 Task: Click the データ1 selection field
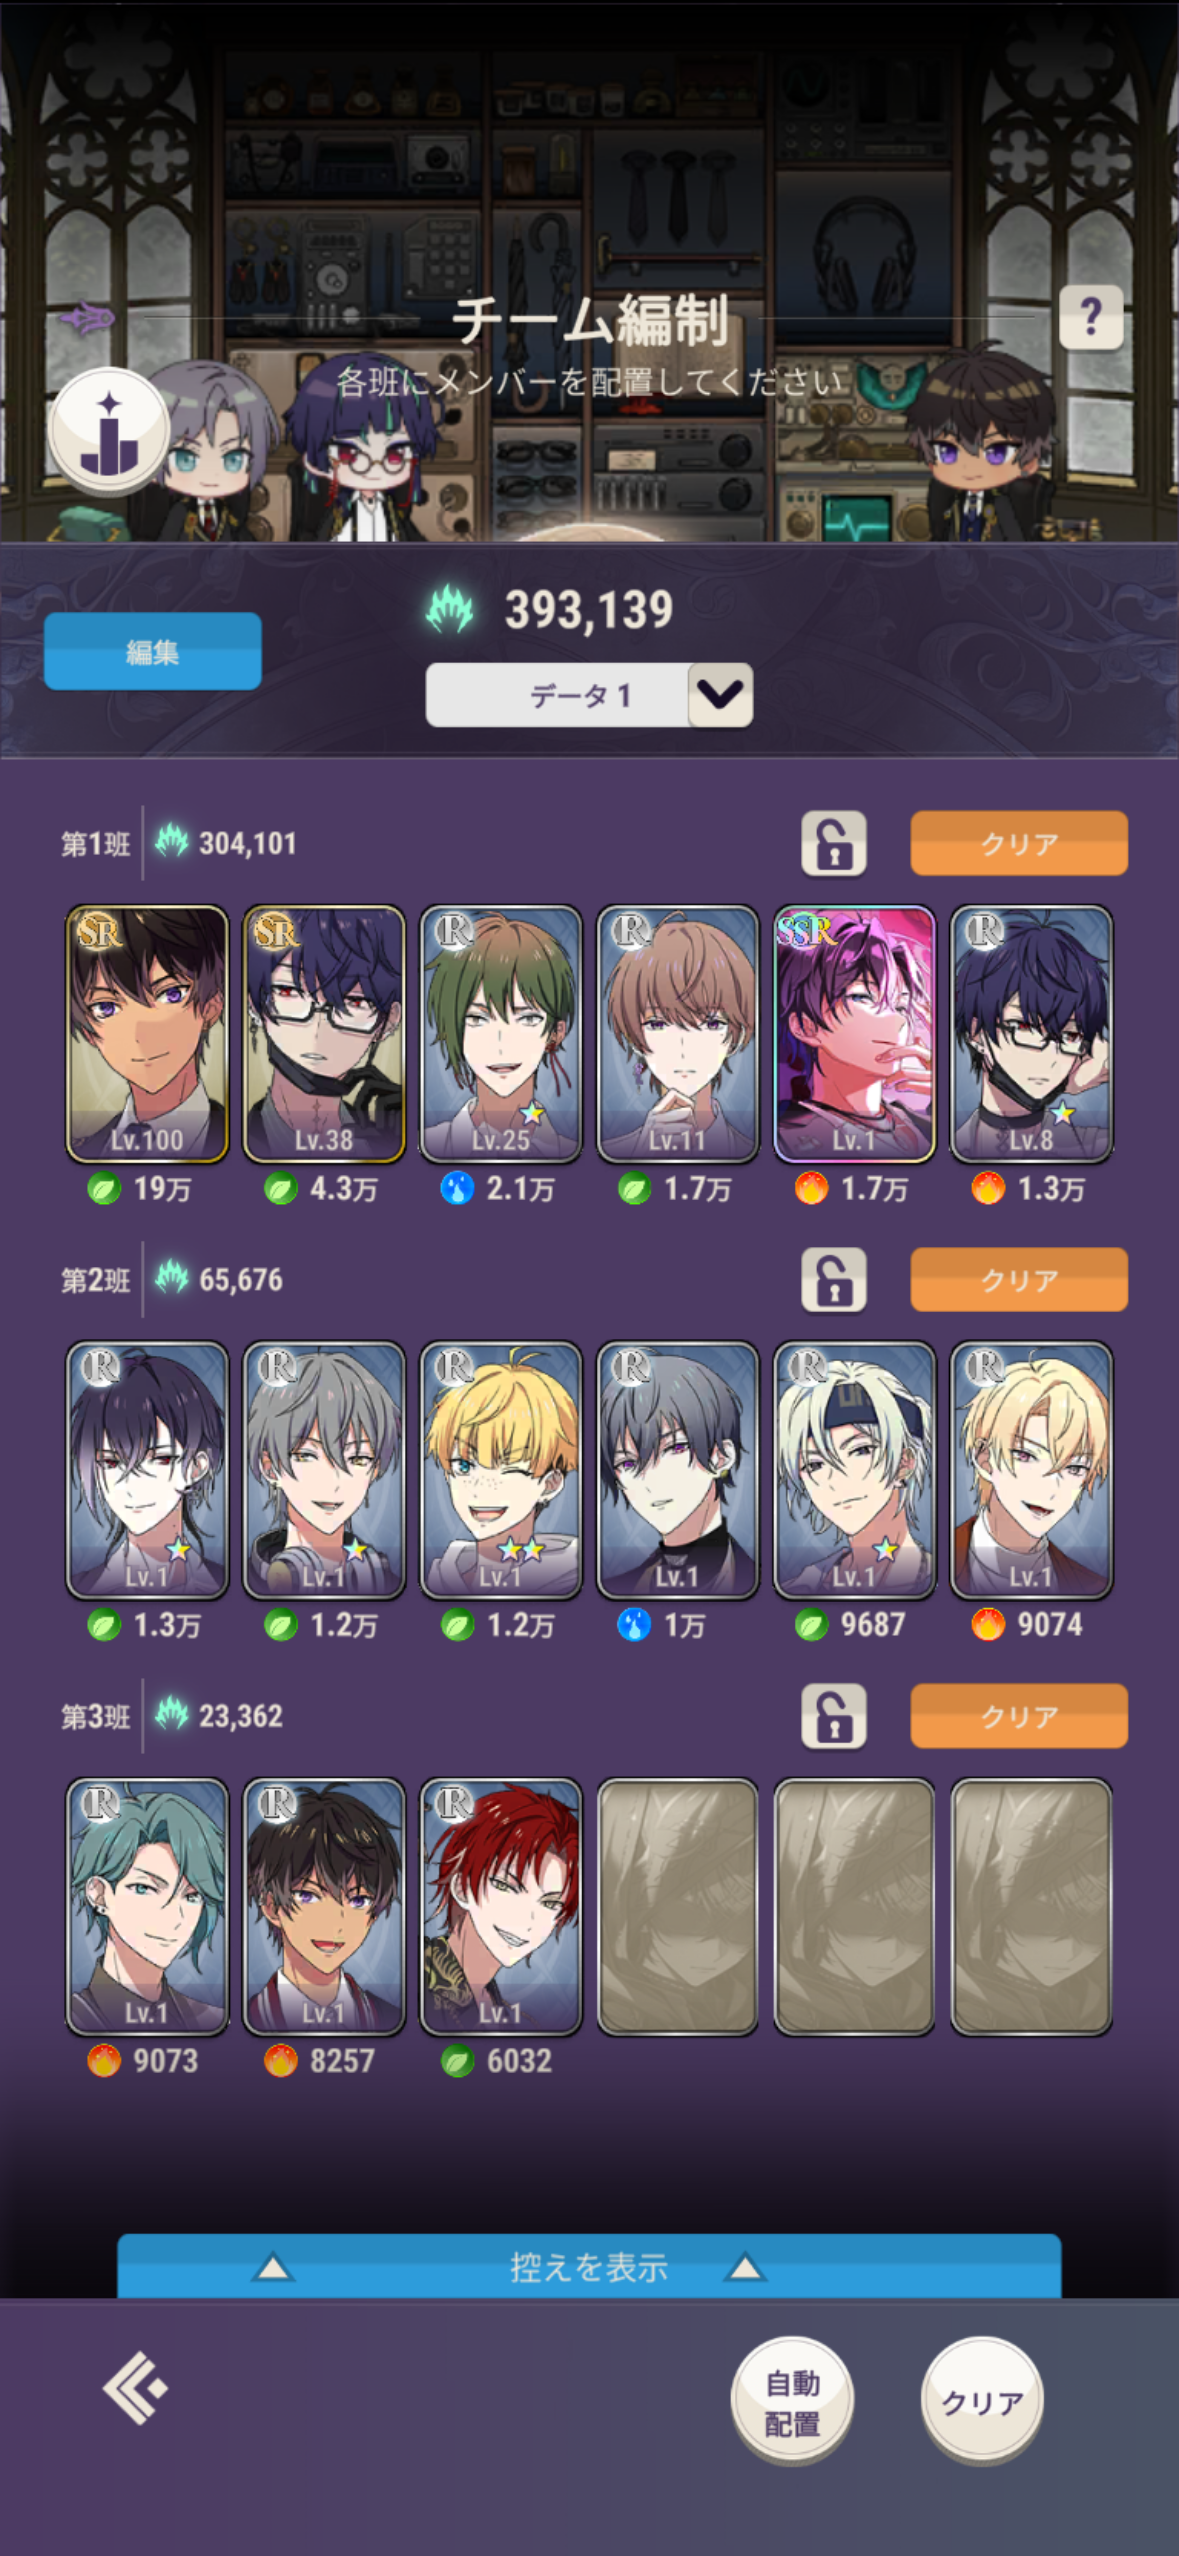pos(589,695)
